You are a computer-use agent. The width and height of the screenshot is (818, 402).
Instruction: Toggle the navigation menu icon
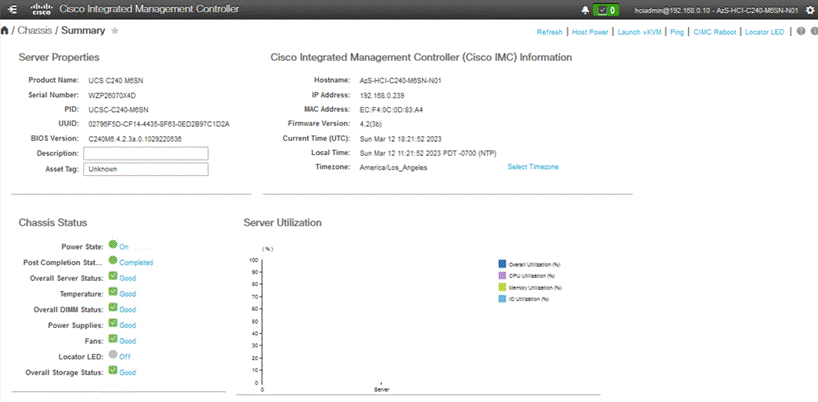click(14, 9)
